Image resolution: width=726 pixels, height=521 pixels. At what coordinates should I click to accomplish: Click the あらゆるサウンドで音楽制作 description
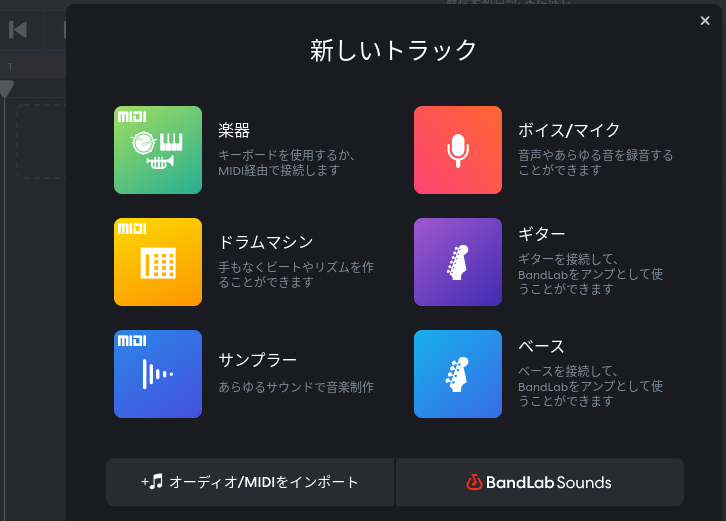pyautogui.click(x=296, y=387)
